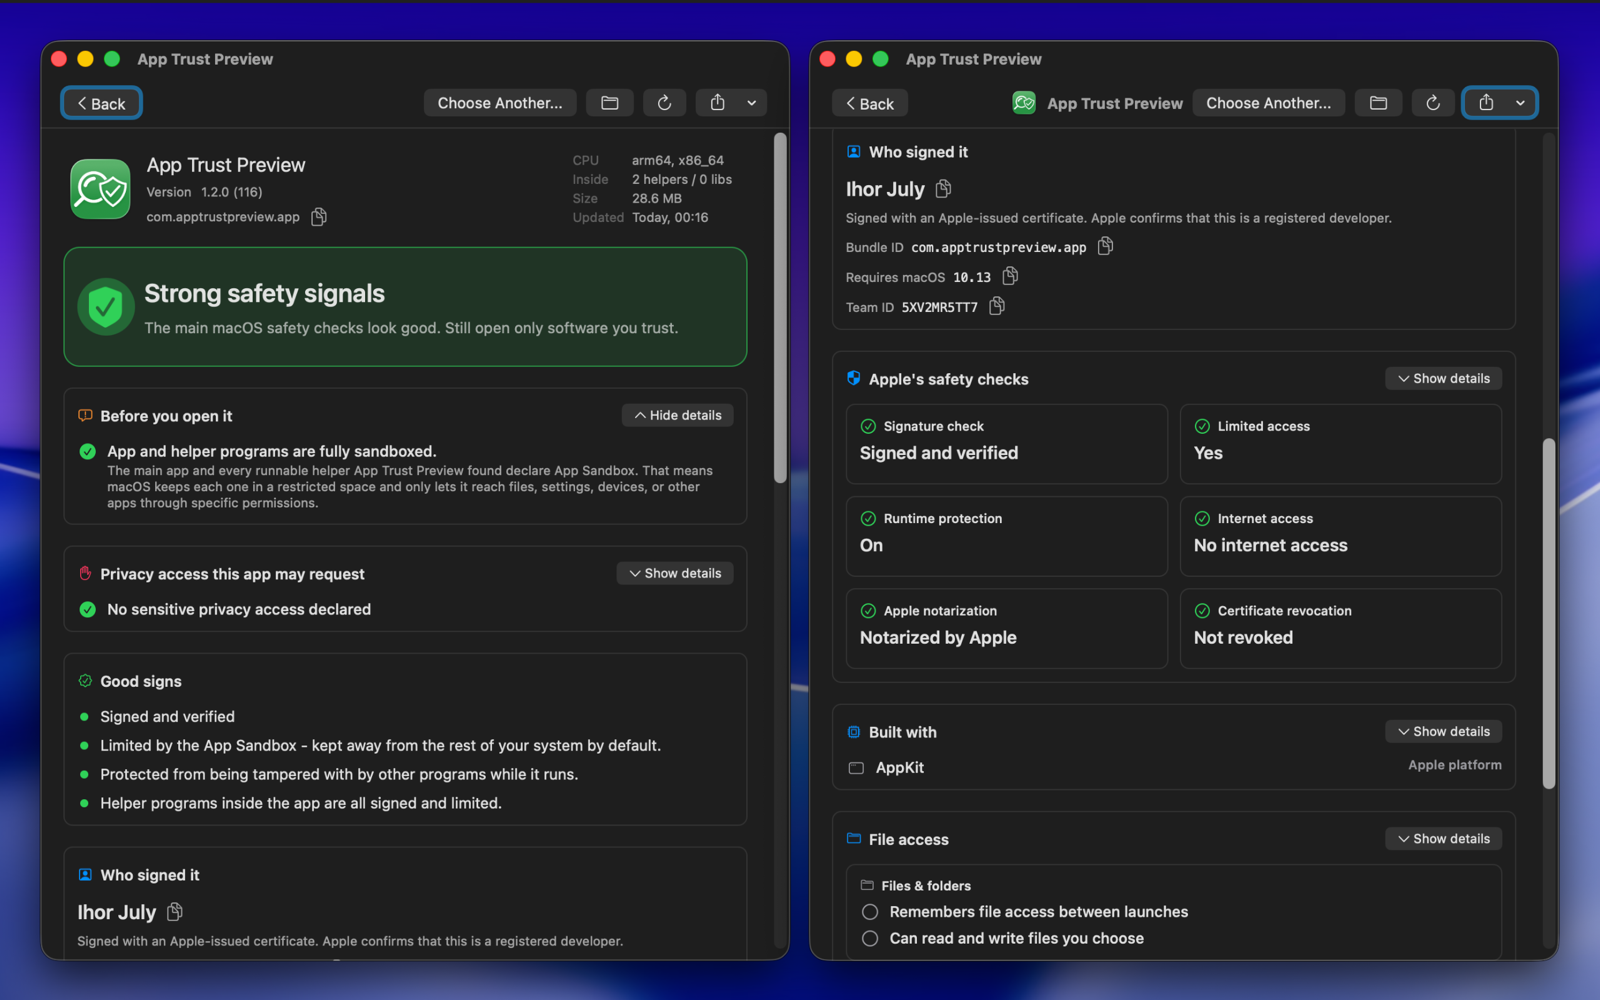Refresh analysis in left window

click(664, 103)
